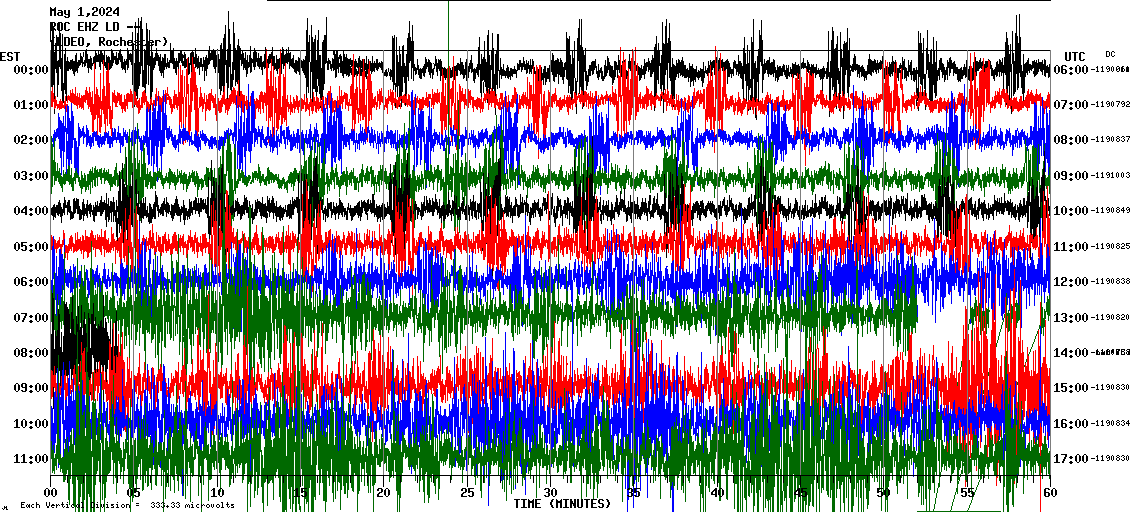Click the May 1,2024 date header
Image resolution: width=1130 pixels, height=519 pixels.
(x=85, y=12)
